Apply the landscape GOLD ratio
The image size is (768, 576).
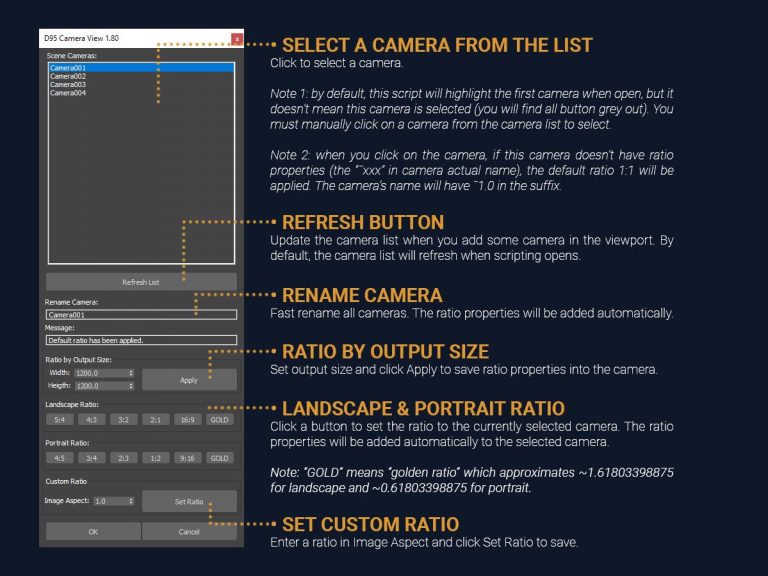[220, 419]
